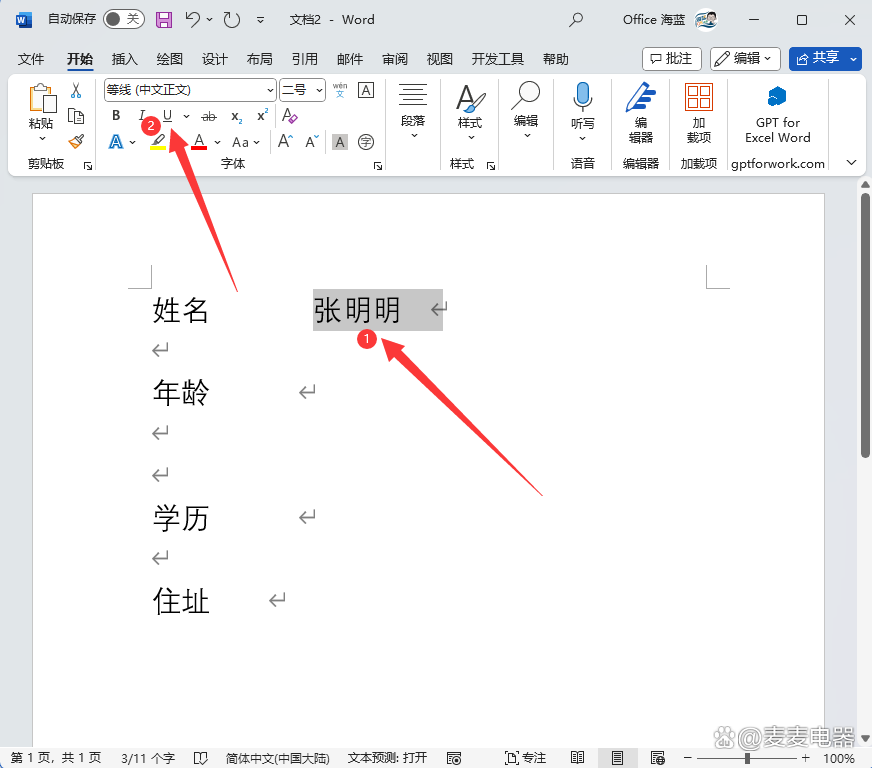Click the accessibility book icon in status bar
Image resolution: width=872 pixels, height=768 pixels.
[200, 758]
